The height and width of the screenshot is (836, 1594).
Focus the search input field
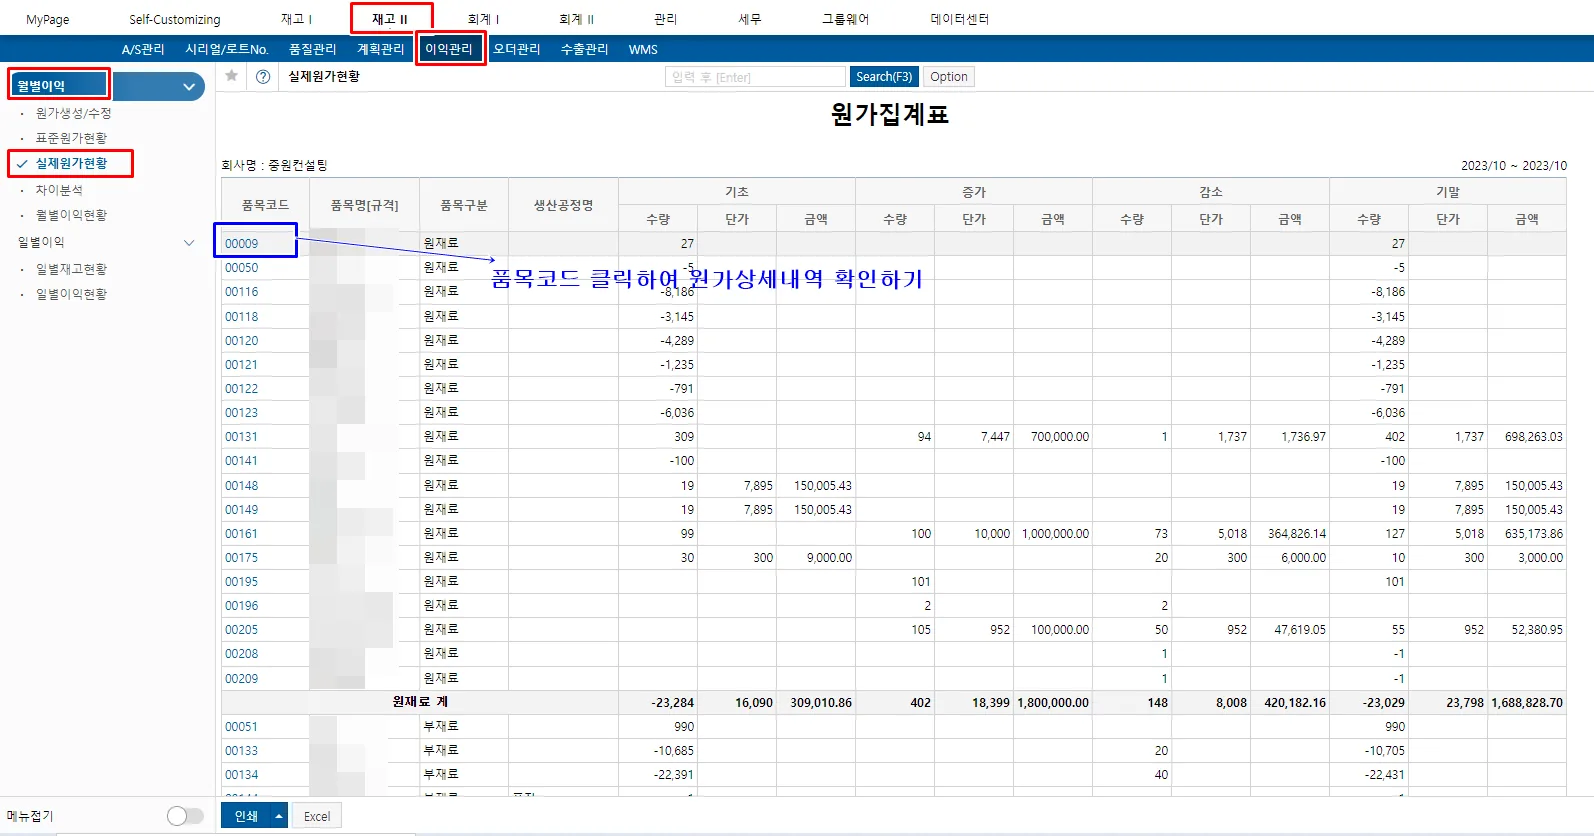[755, 77]
